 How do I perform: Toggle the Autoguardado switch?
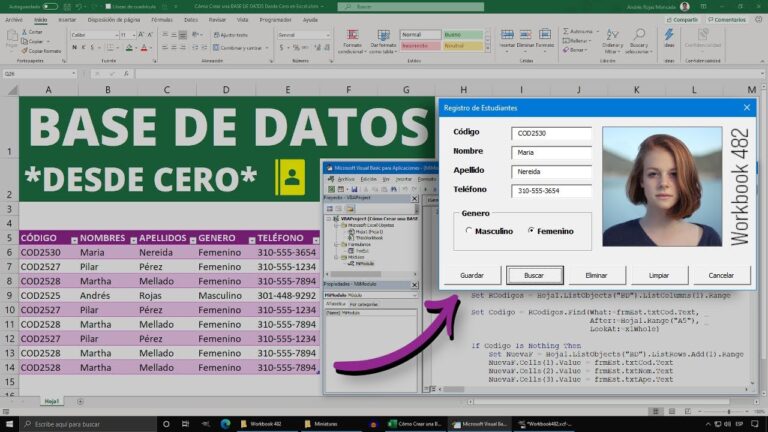point(50,6)
